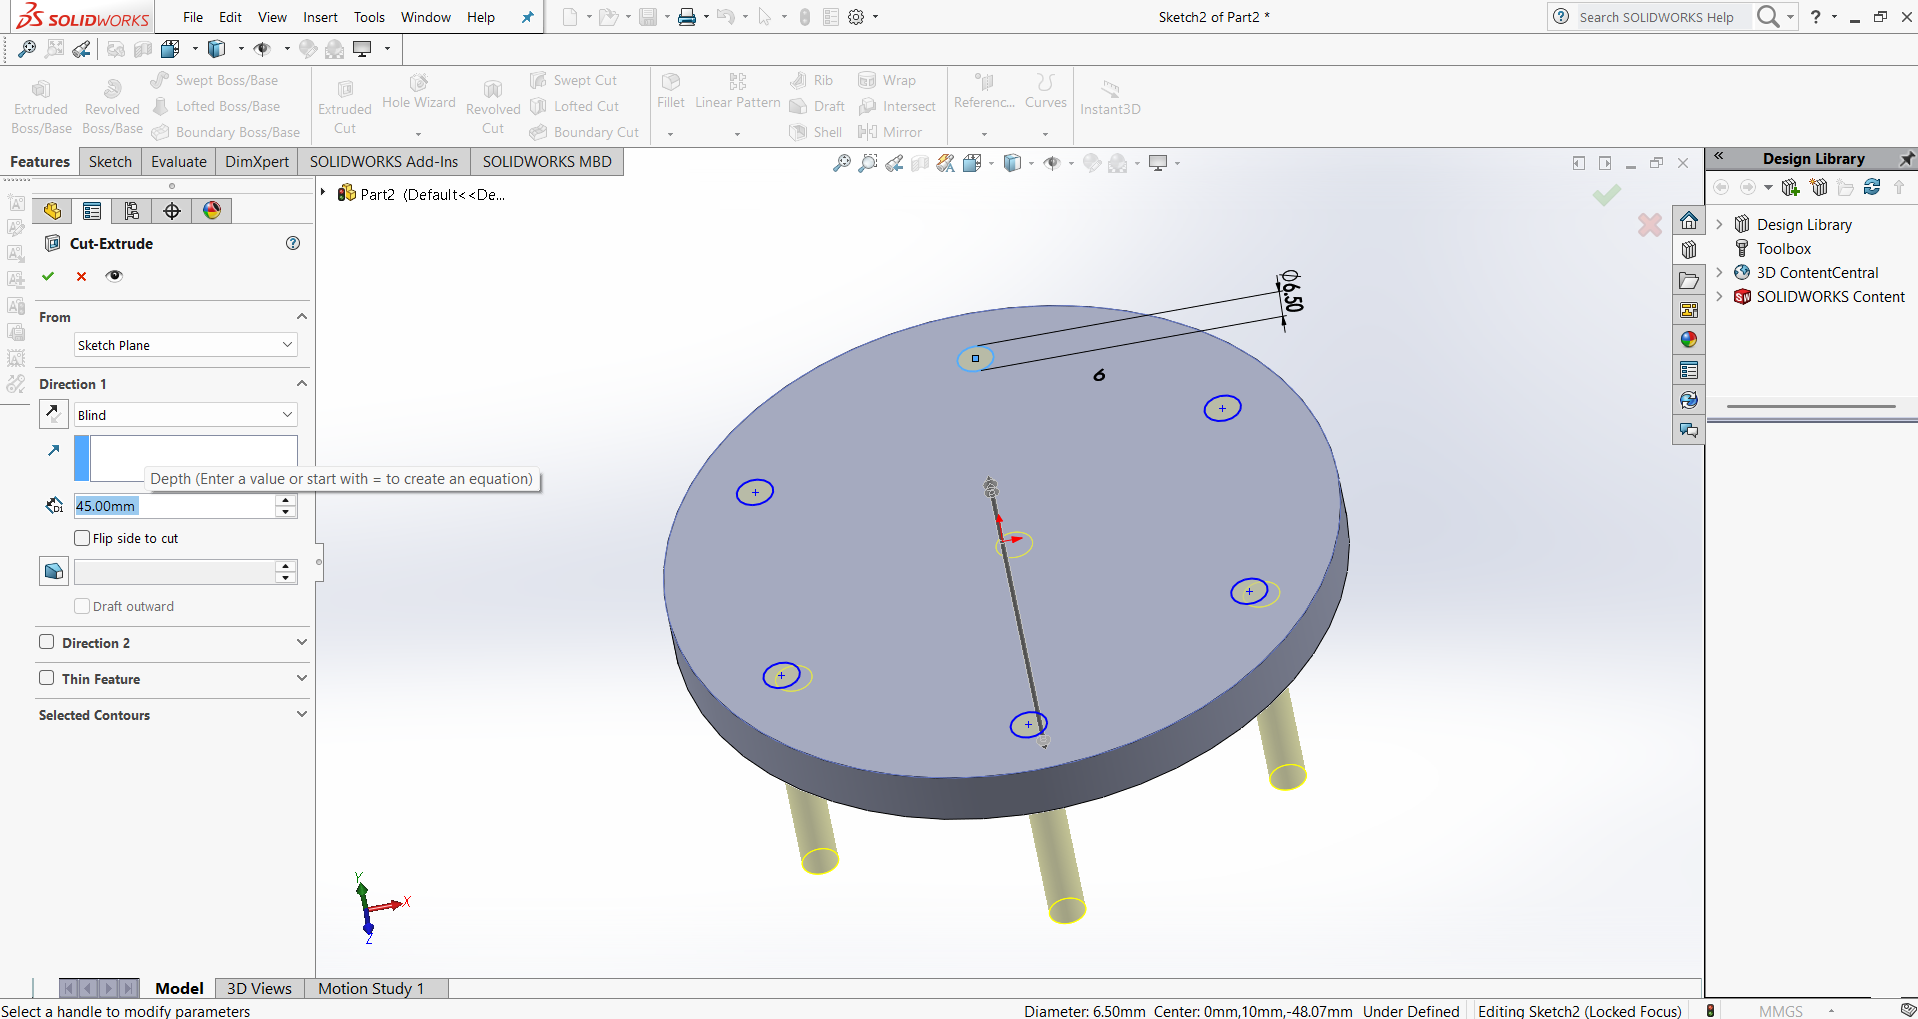Switch to the Motion Study 1 tab
The height and width of the screenshot is (1019, 1918).
click(x=371, y=988)
